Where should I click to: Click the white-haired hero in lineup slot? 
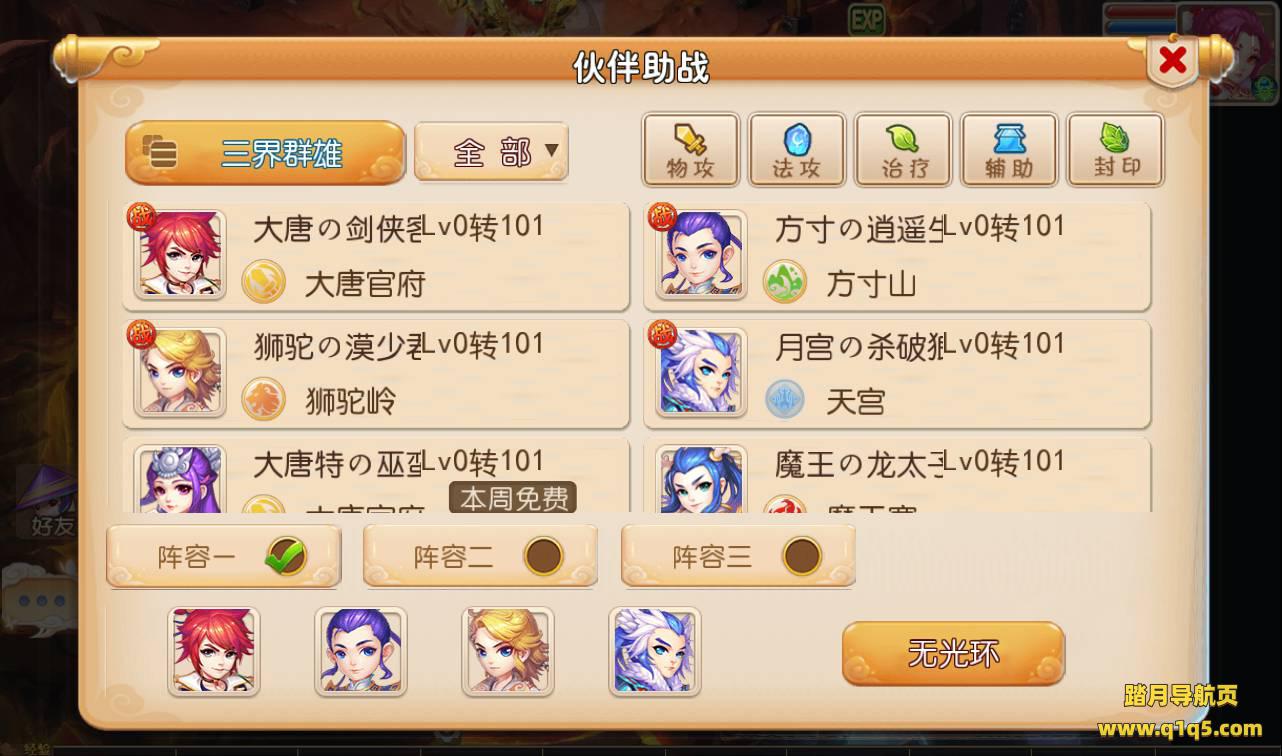[655, 651]
